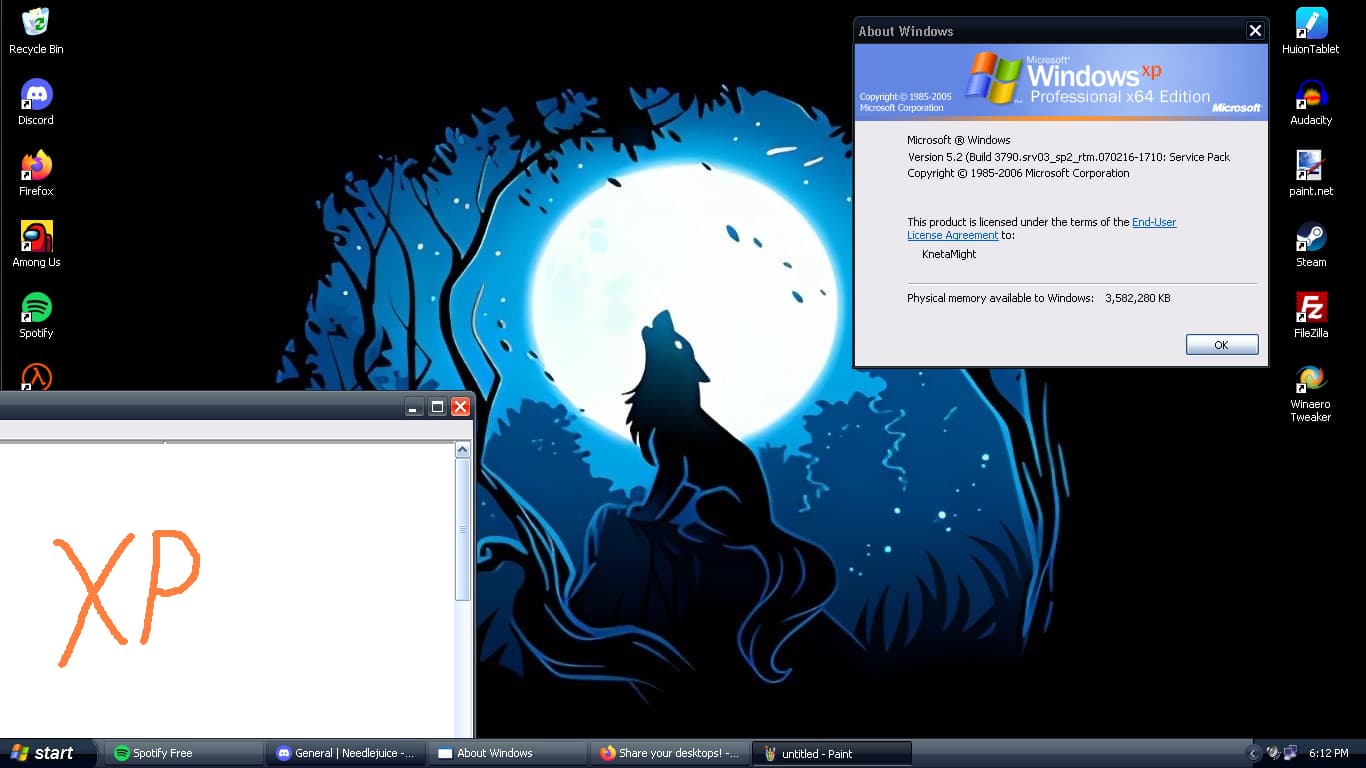Image resolution: width=1366 pixels, height=768 pixels.
Task: Select the Half-Life lambda desktop icon
Action: coord(36,377)
